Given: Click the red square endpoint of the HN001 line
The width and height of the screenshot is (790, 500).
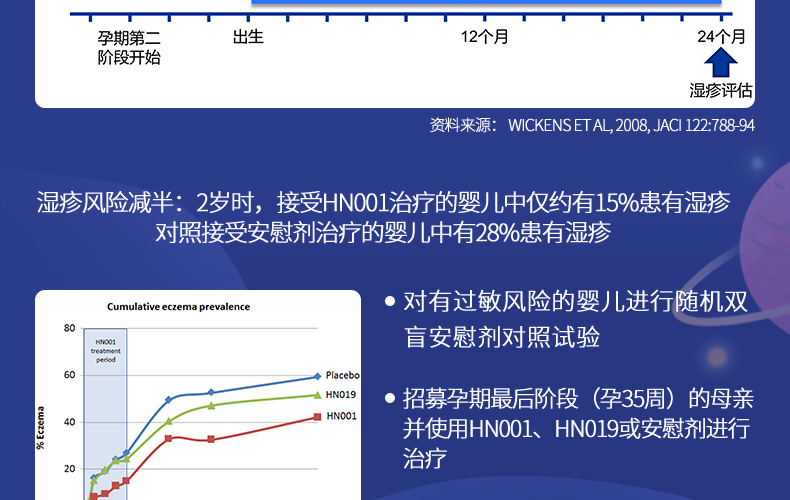Looking at the screenshot, I should click(x=317, y=417).
